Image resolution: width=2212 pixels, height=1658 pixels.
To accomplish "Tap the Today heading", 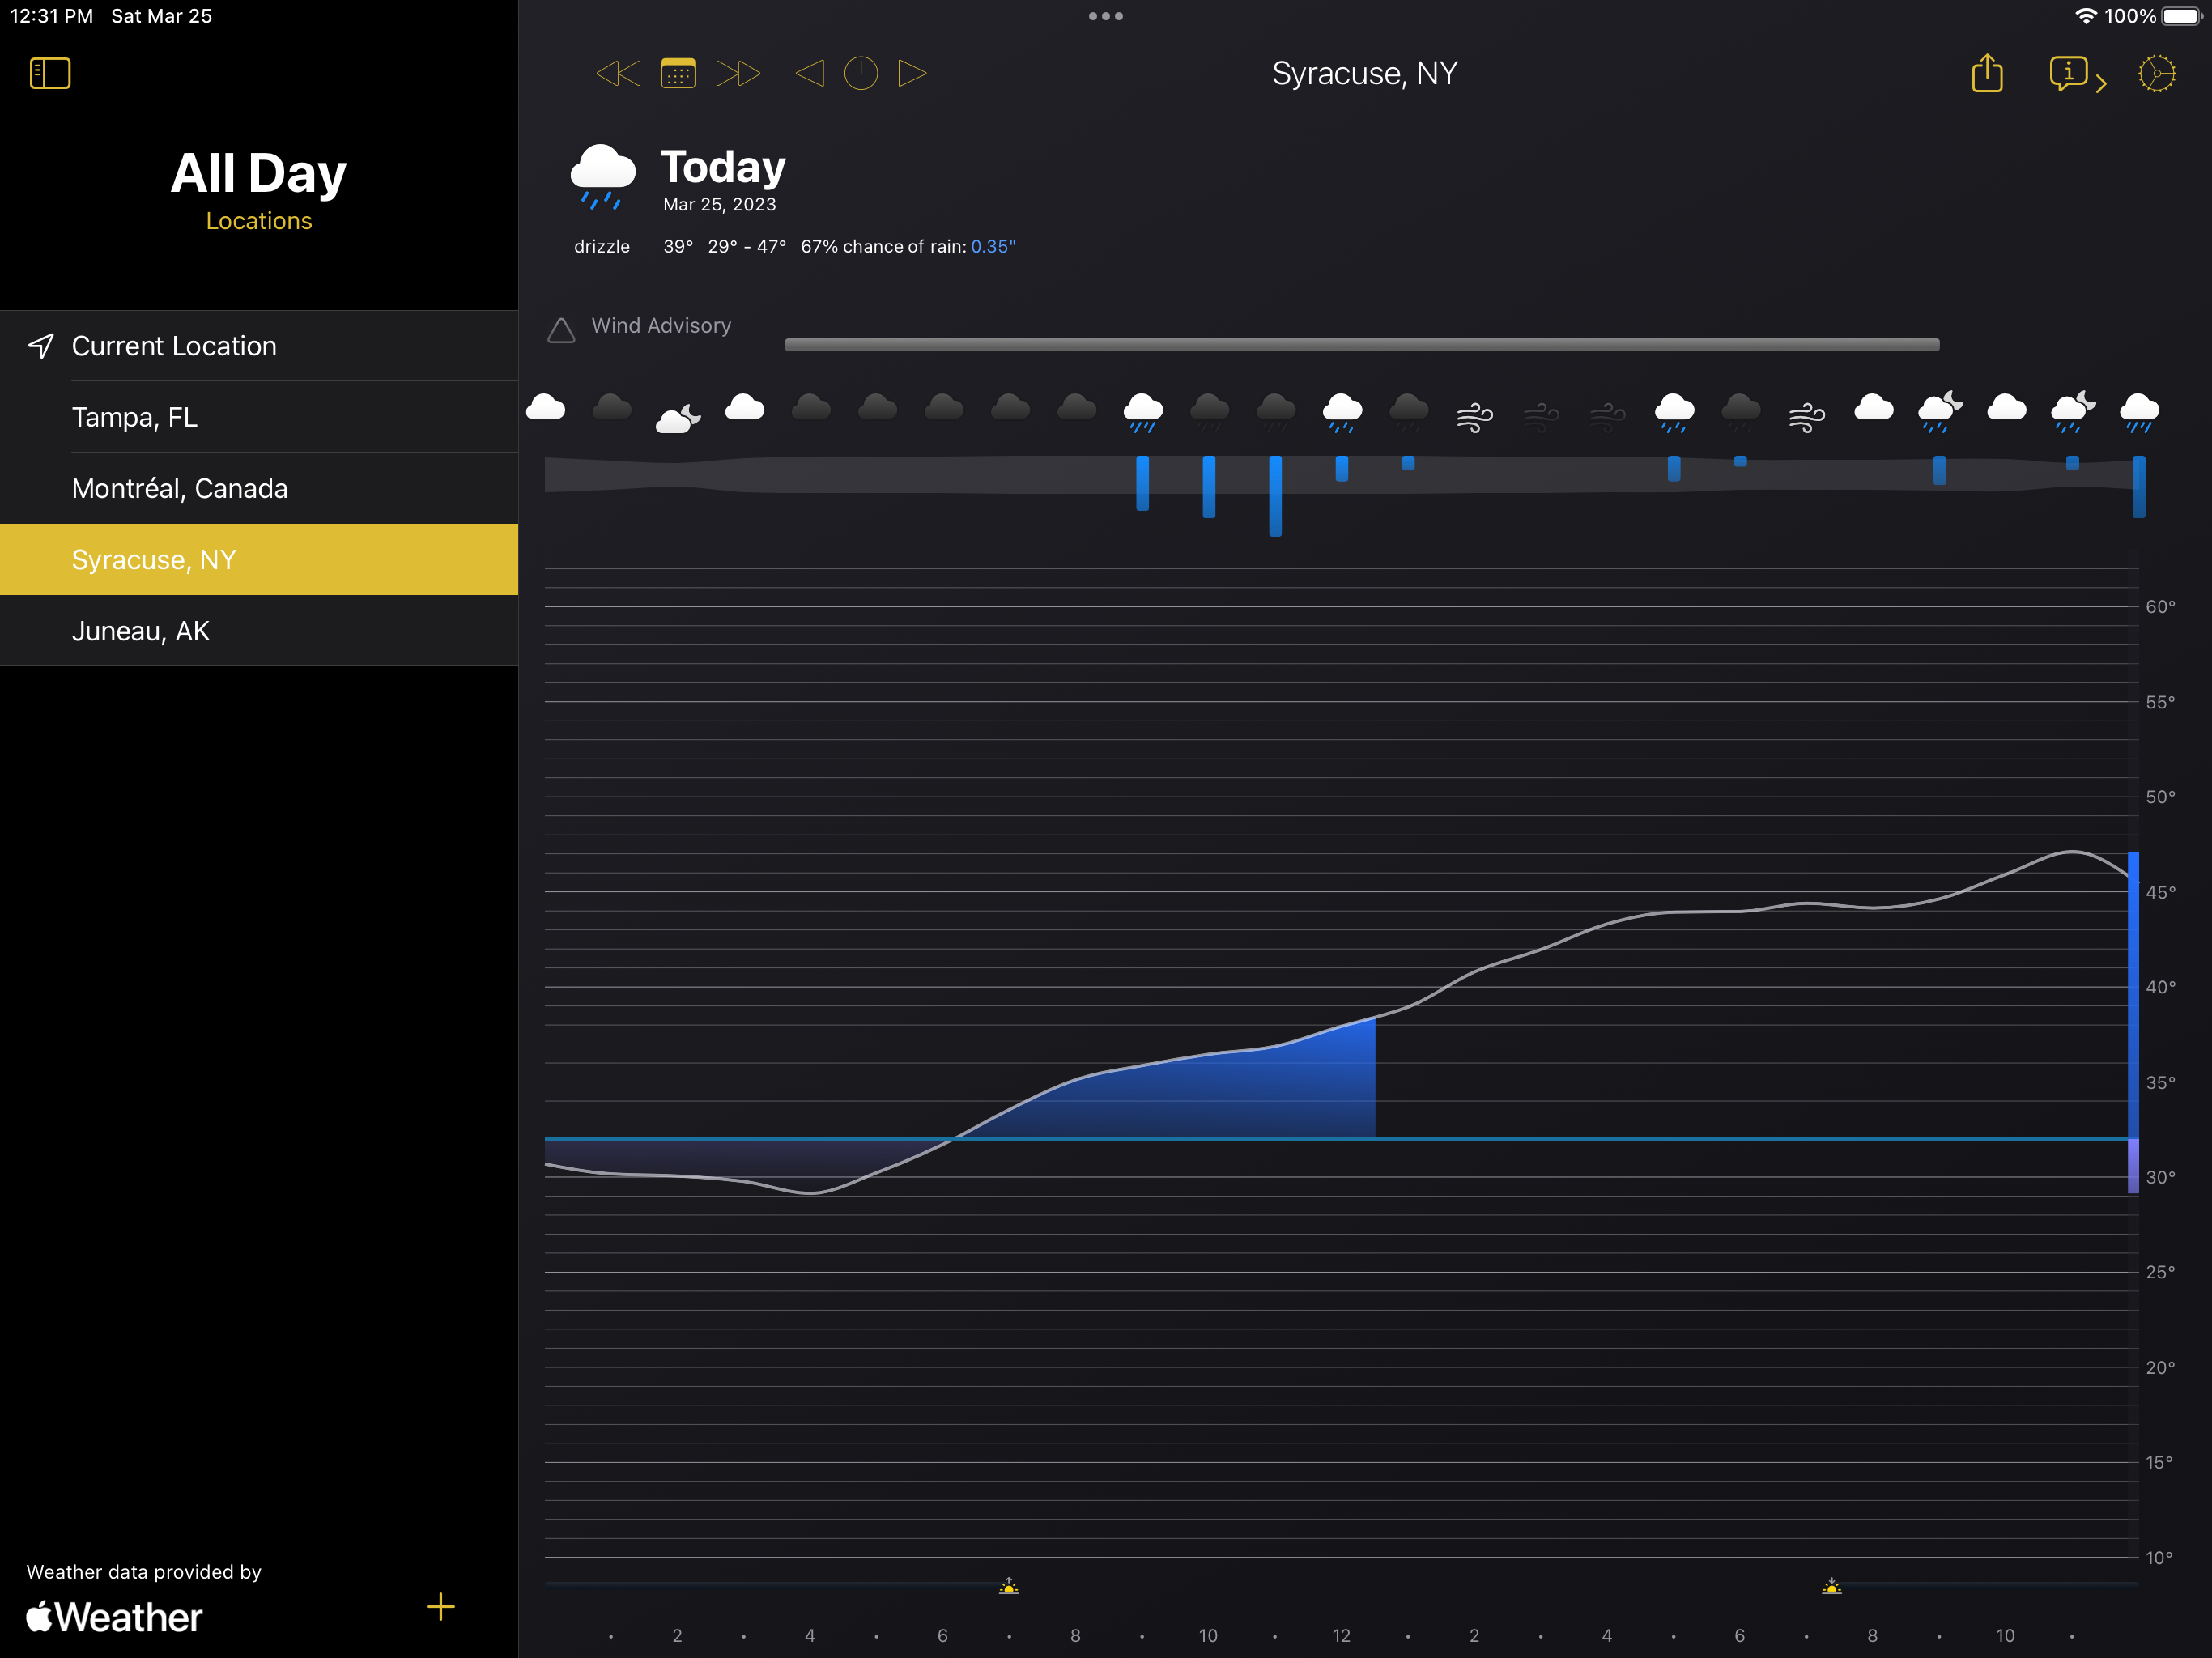I will coord(723,166).
